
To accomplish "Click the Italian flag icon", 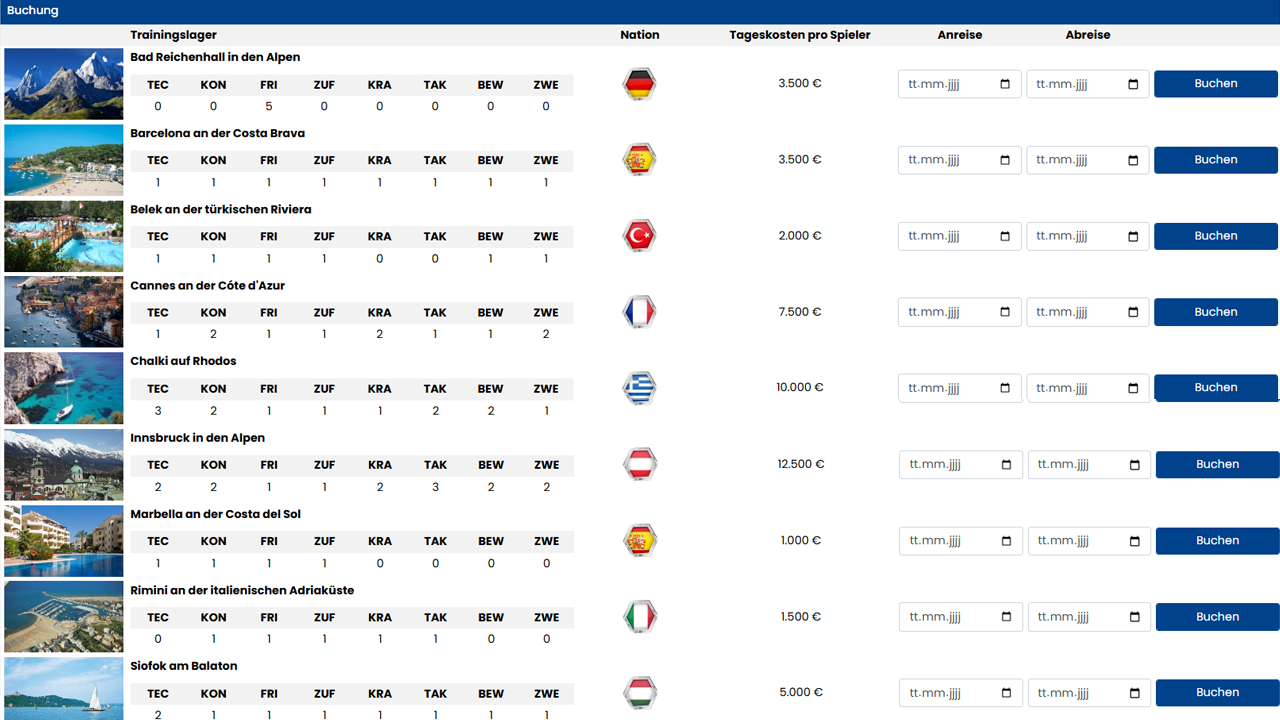I will pos(639,617).
